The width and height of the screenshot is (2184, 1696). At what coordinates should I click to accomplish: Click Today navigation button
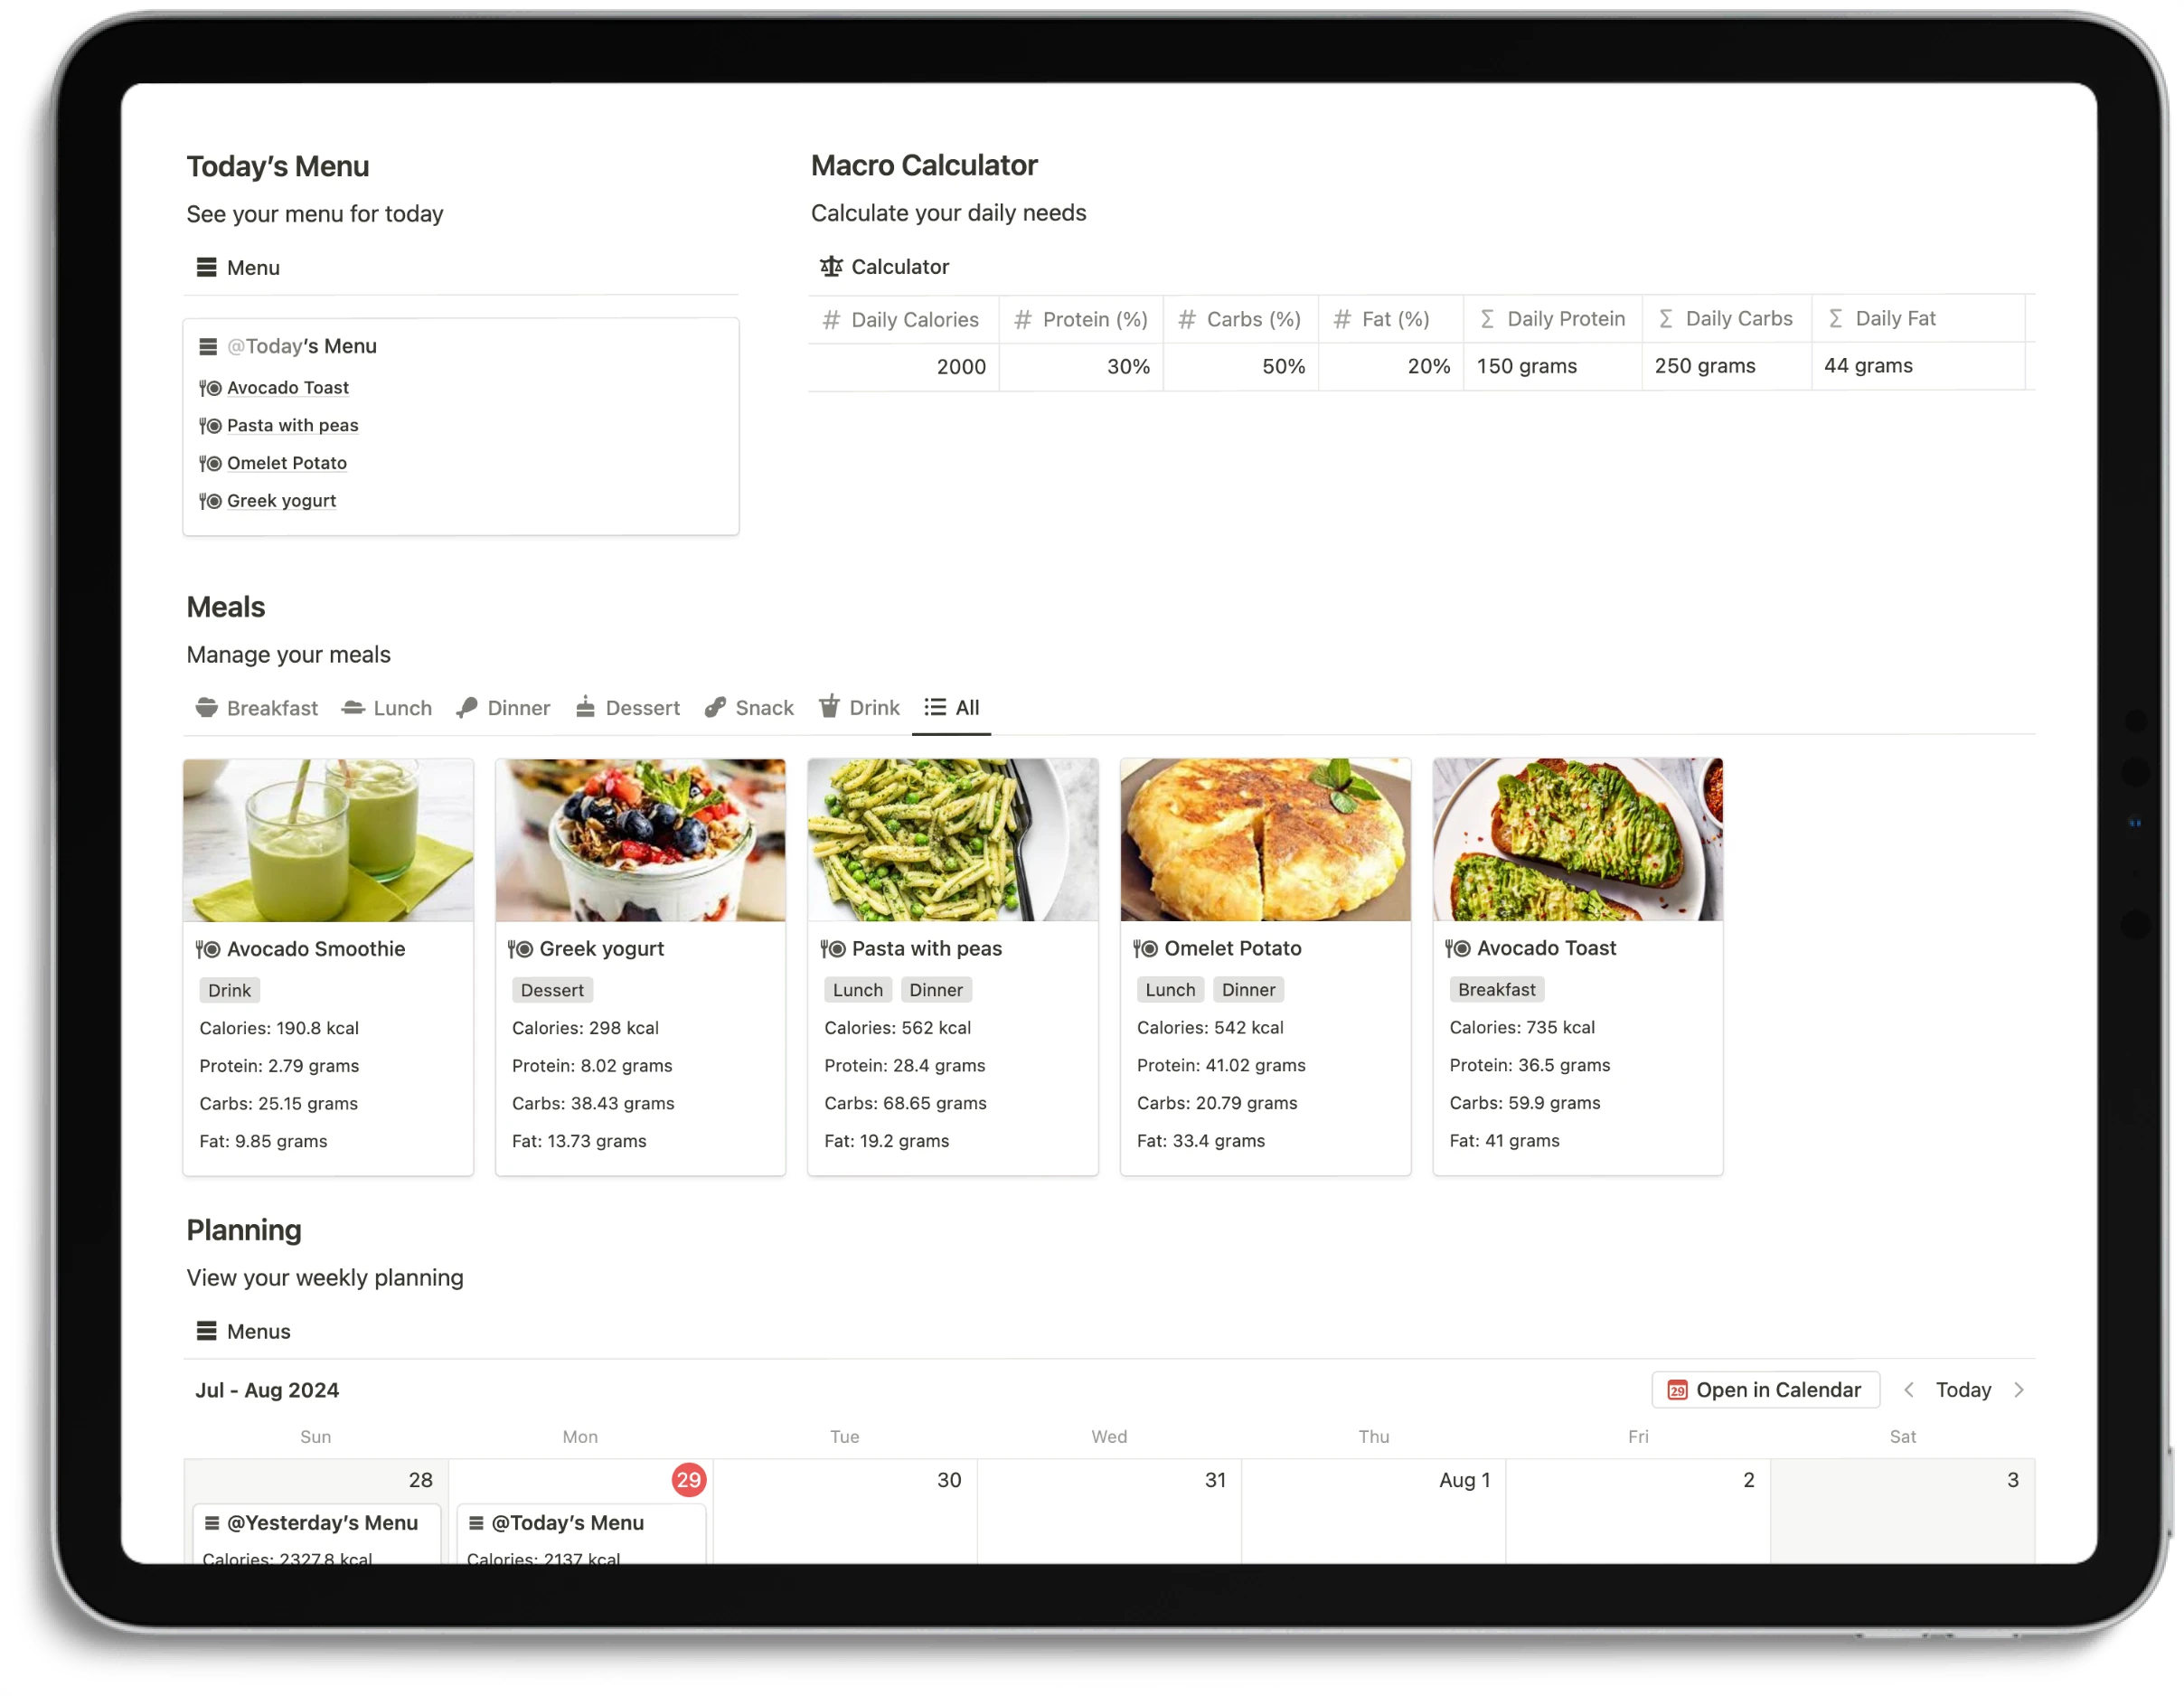pyautogui.click(x=1964, y=1390)
